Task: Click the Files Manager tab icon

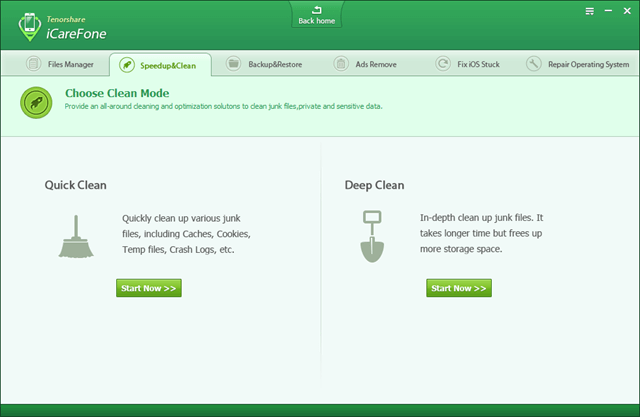Action: pyautogui.click(x=33, y=64)
